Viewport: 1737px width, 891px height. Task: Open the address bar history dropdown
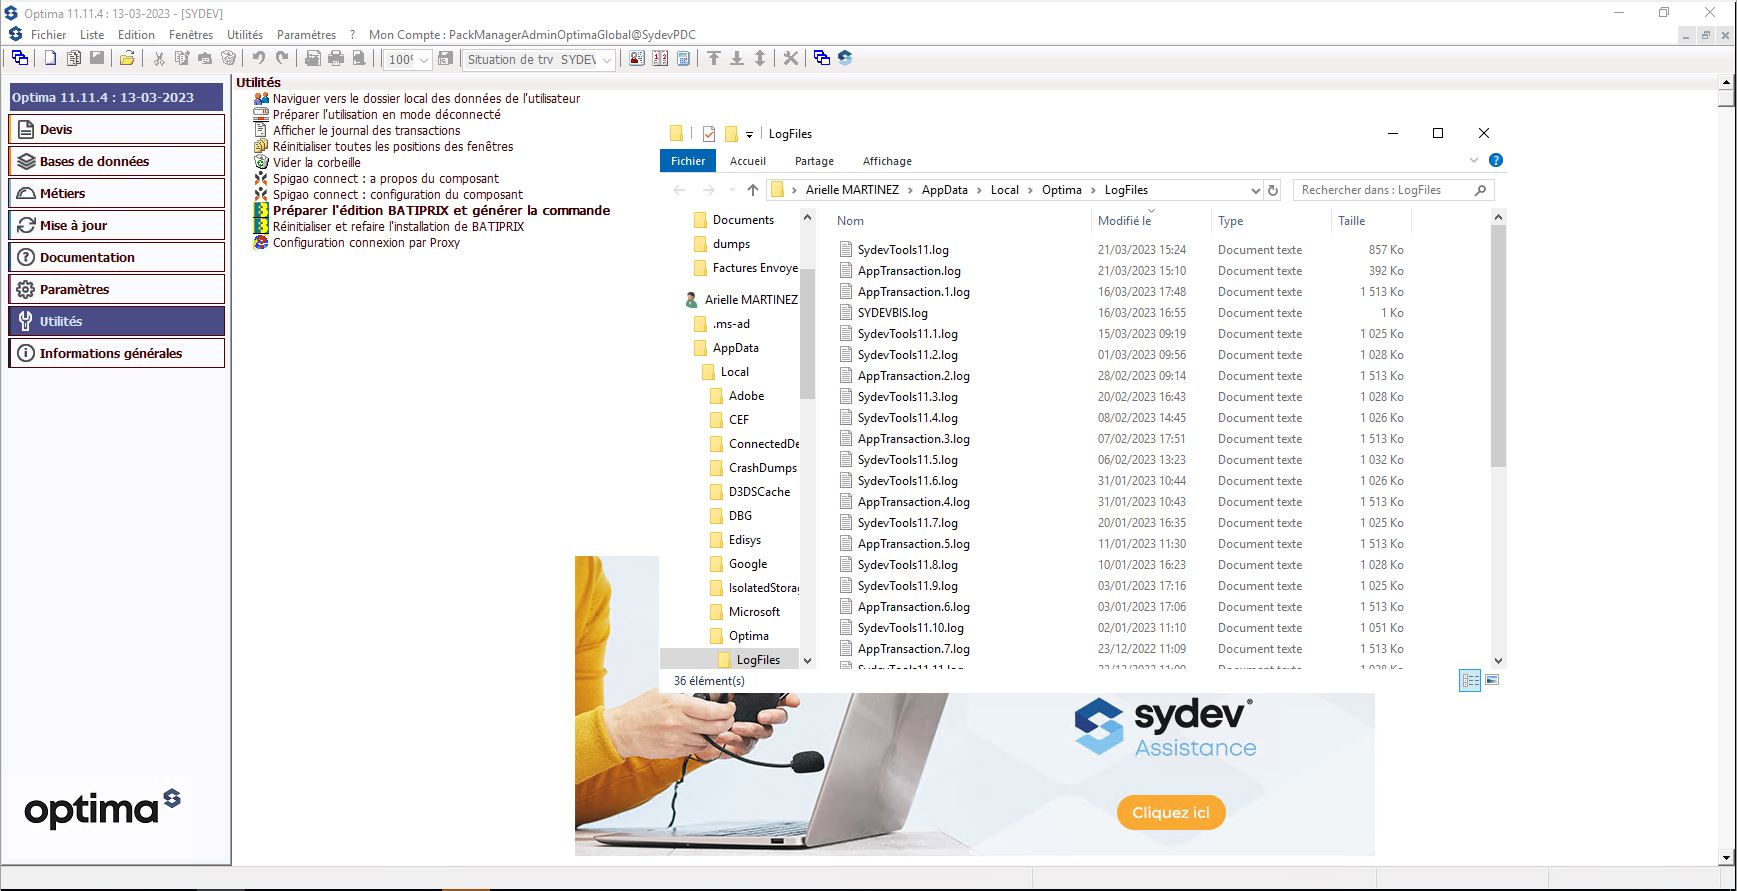coord(1256,190)
